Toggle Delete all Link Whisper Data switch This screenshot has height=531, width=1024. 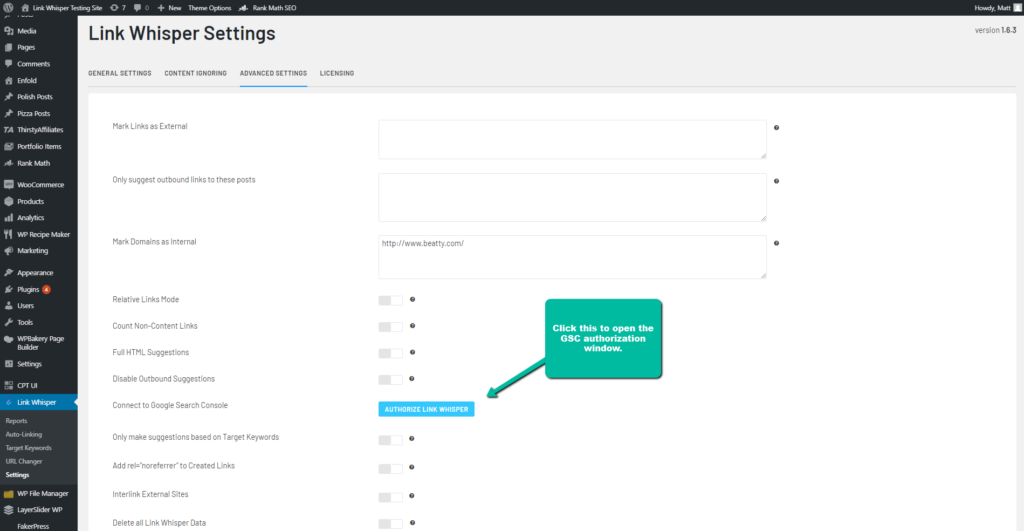[391, 524]
